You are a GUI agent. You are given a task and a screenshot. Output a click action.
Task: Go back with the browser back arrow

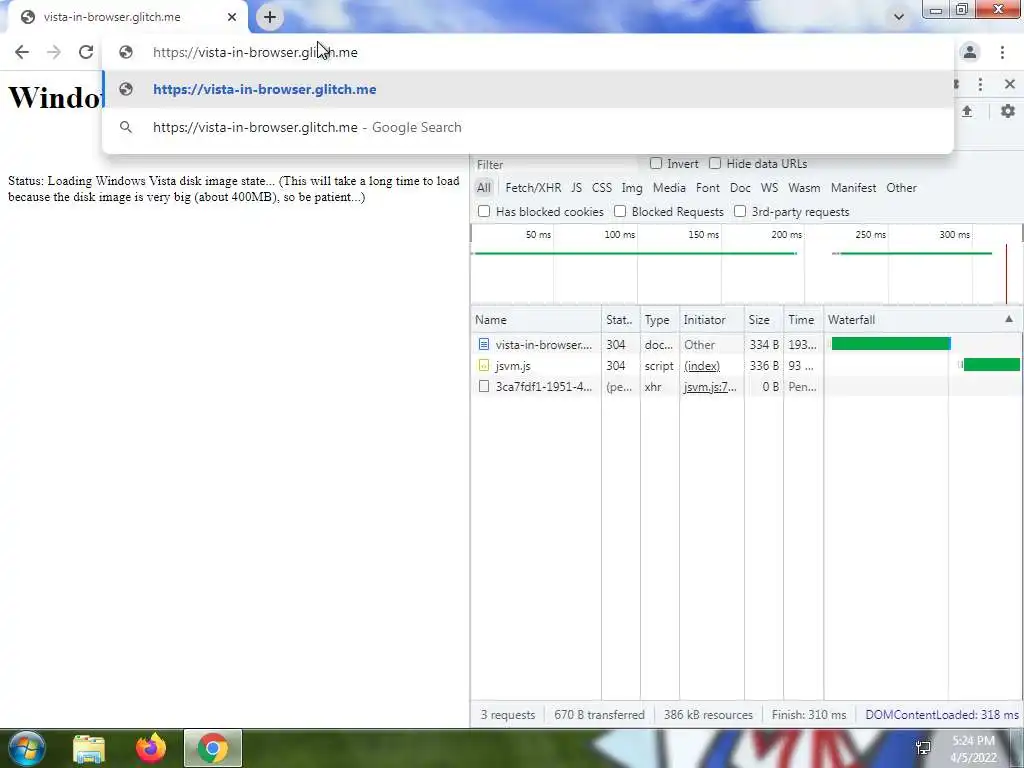coord(22,52)
